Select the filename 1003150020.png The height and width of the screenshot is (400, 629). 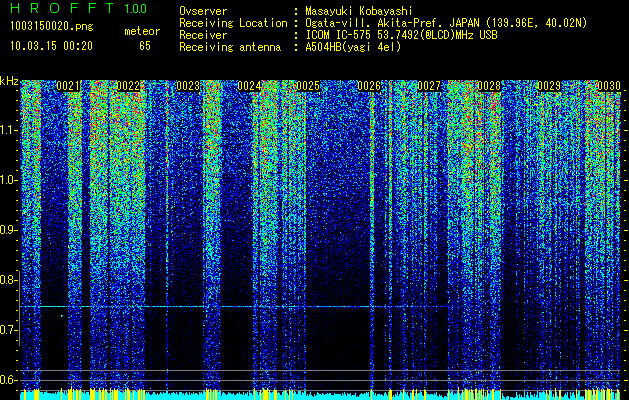pos(52,27)
